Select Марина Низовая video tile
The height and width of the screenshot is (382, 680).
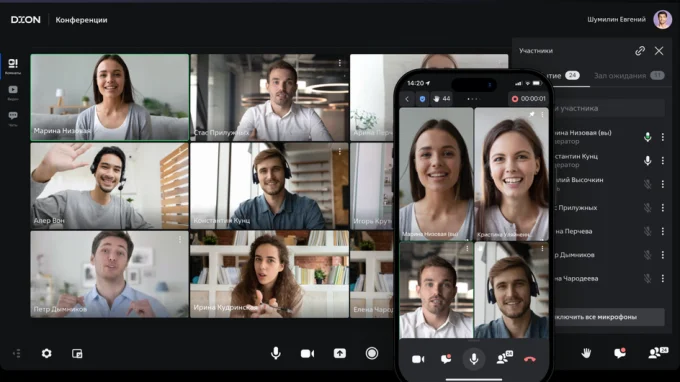(x=110, y=97)
